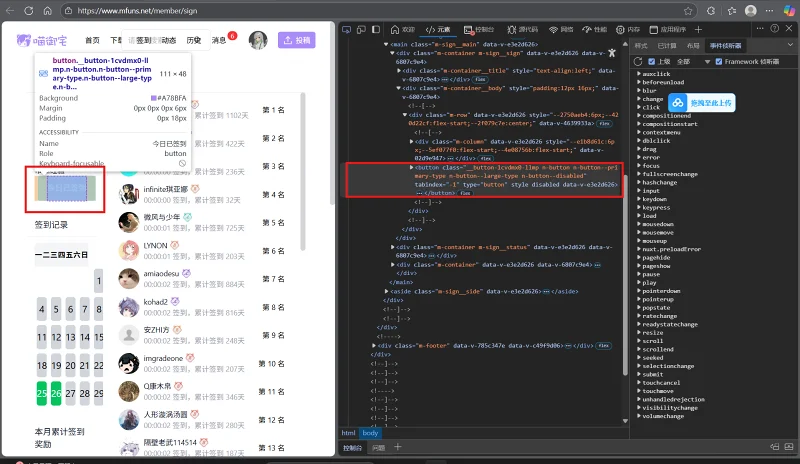
Task: Click the browser reload button
Action: click(x=29, y=11)
